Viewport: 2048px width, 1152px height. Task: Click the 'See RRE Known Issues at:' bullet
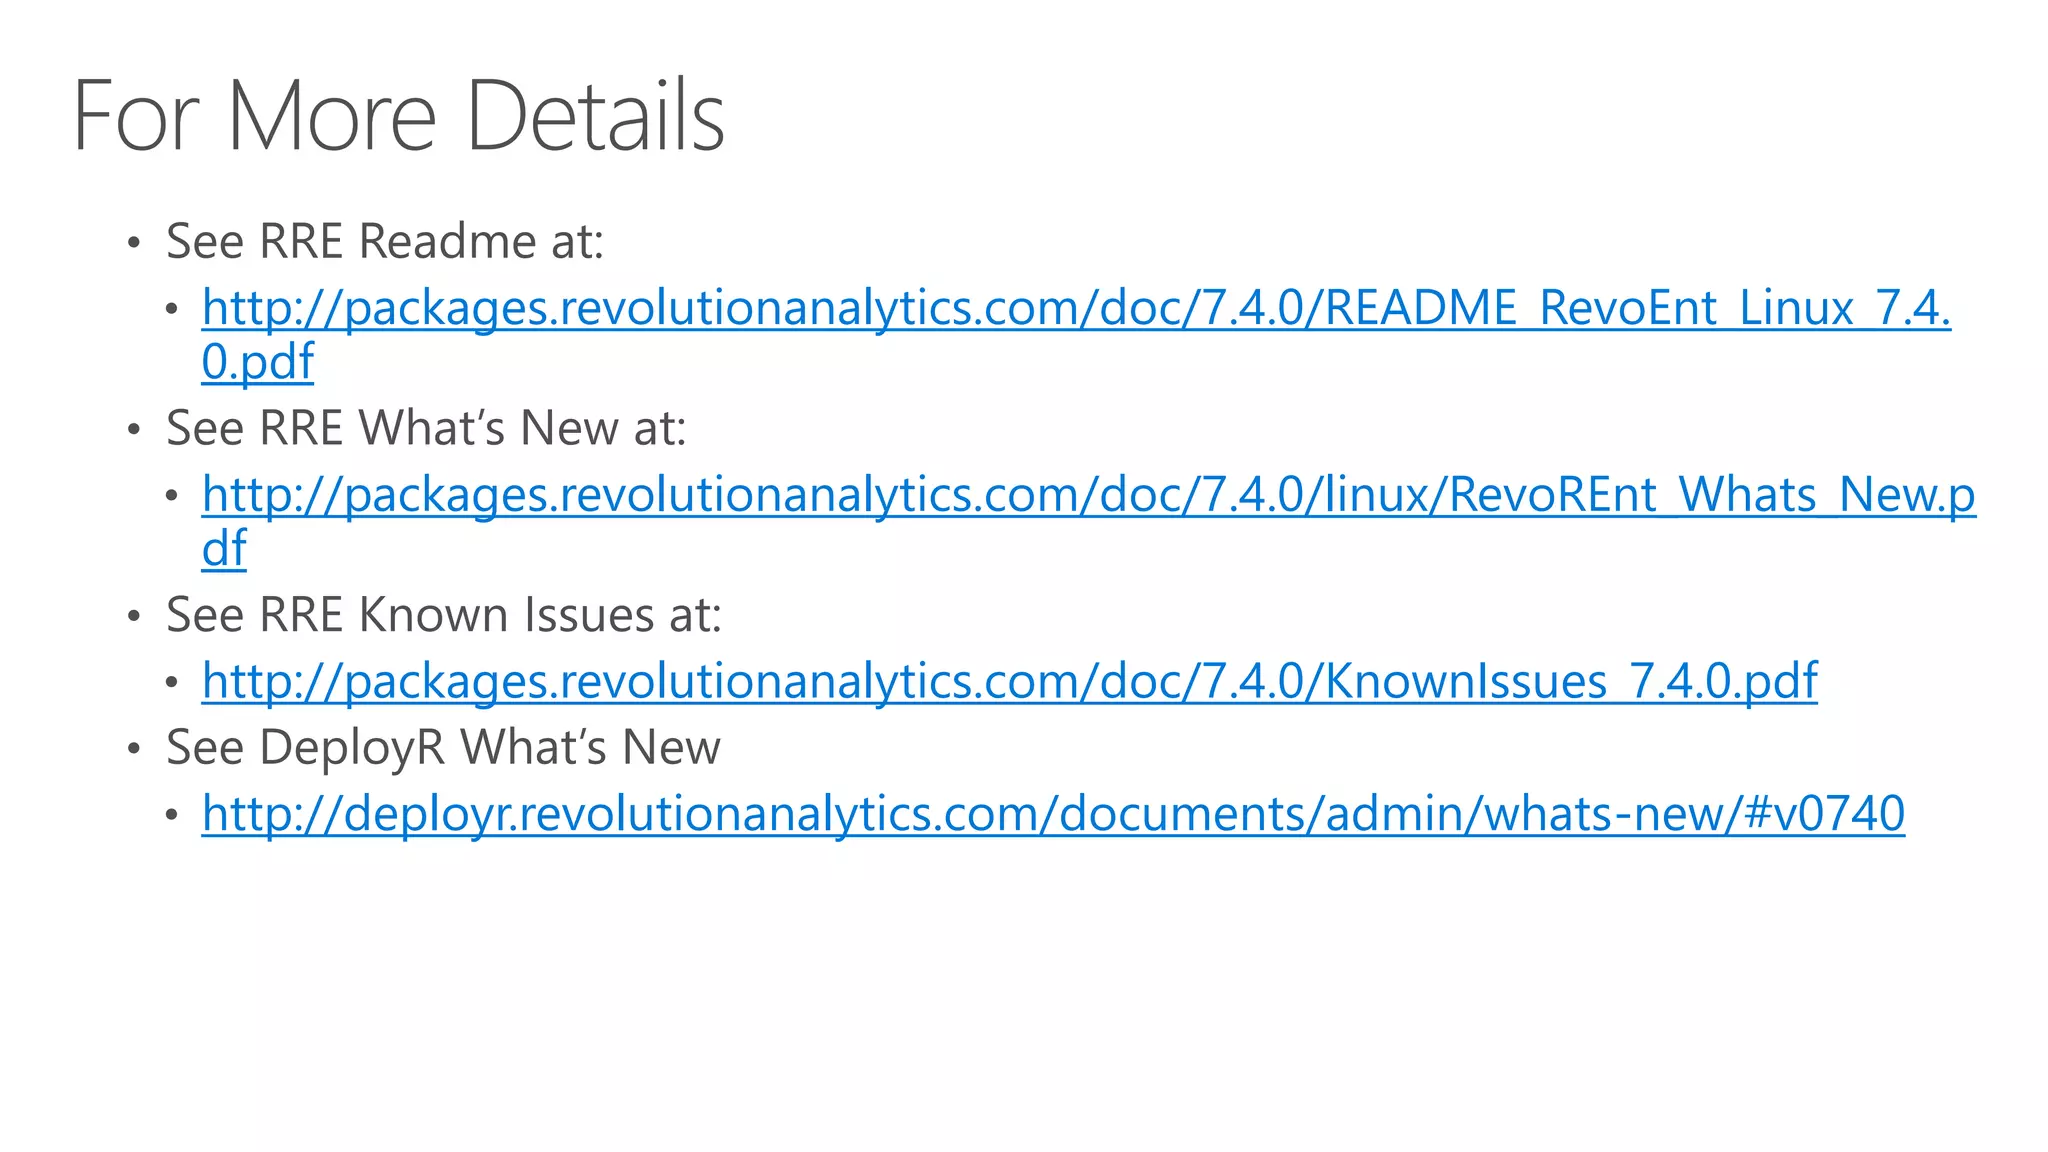(x=444, y=615)
